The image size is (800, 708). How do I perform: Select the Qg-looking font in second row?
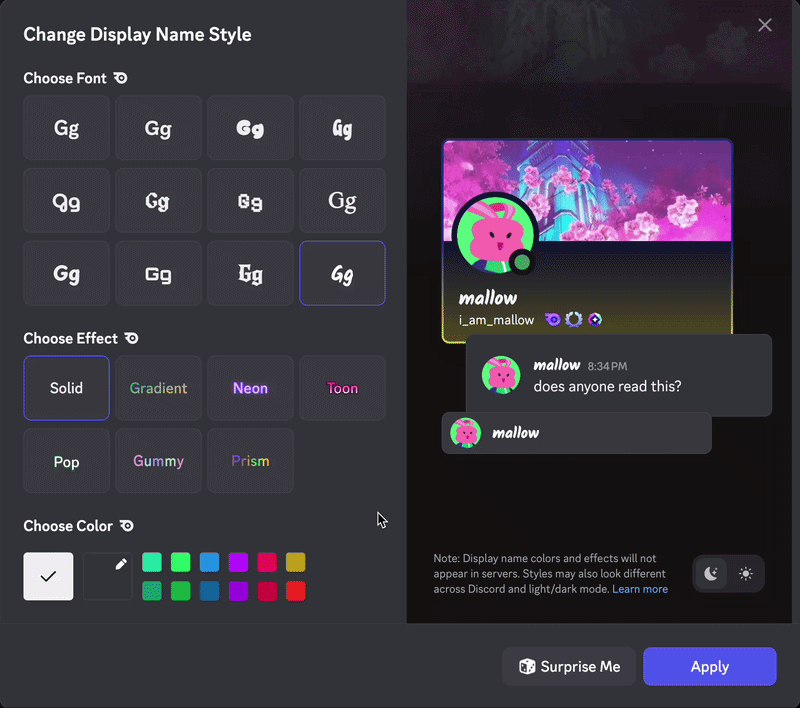(66, 201)
